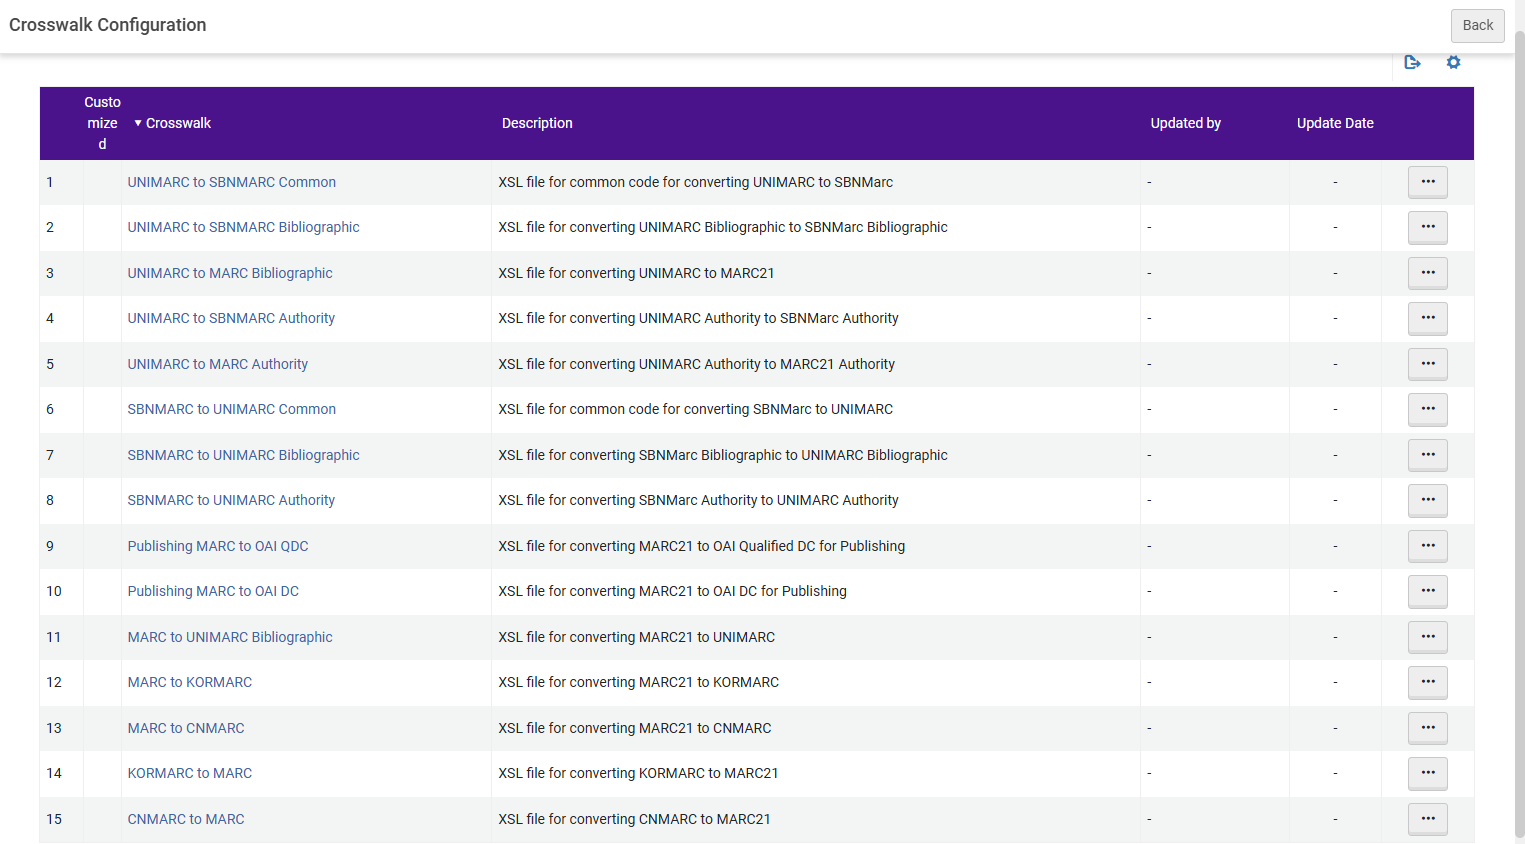Open SBNMARC to UNIMARC Common link
The width and height of the screenshot is (1525, 844).
[231, 409]
